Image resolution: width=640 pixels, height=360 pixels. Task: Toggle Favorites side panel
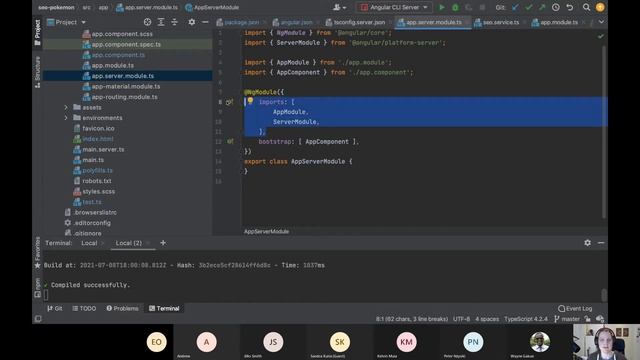click(x=38, y=253)
